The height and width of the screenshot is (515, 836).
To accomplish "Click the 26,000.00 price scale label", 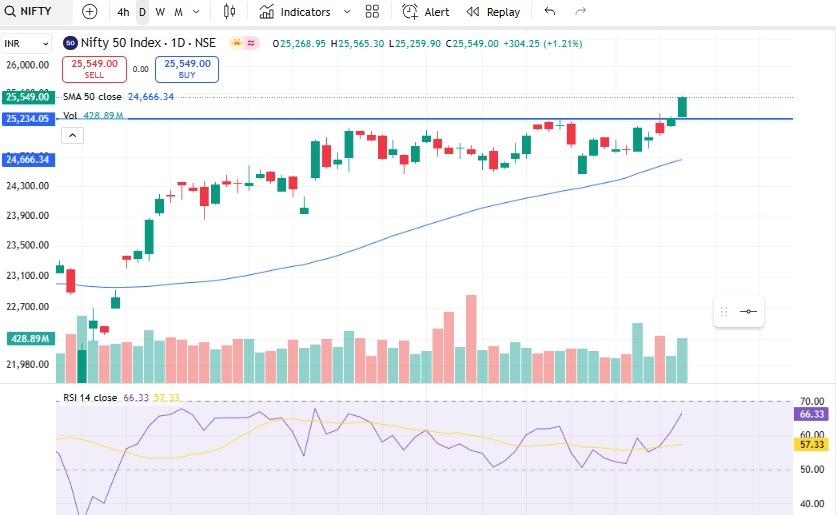I will [28, 65].
